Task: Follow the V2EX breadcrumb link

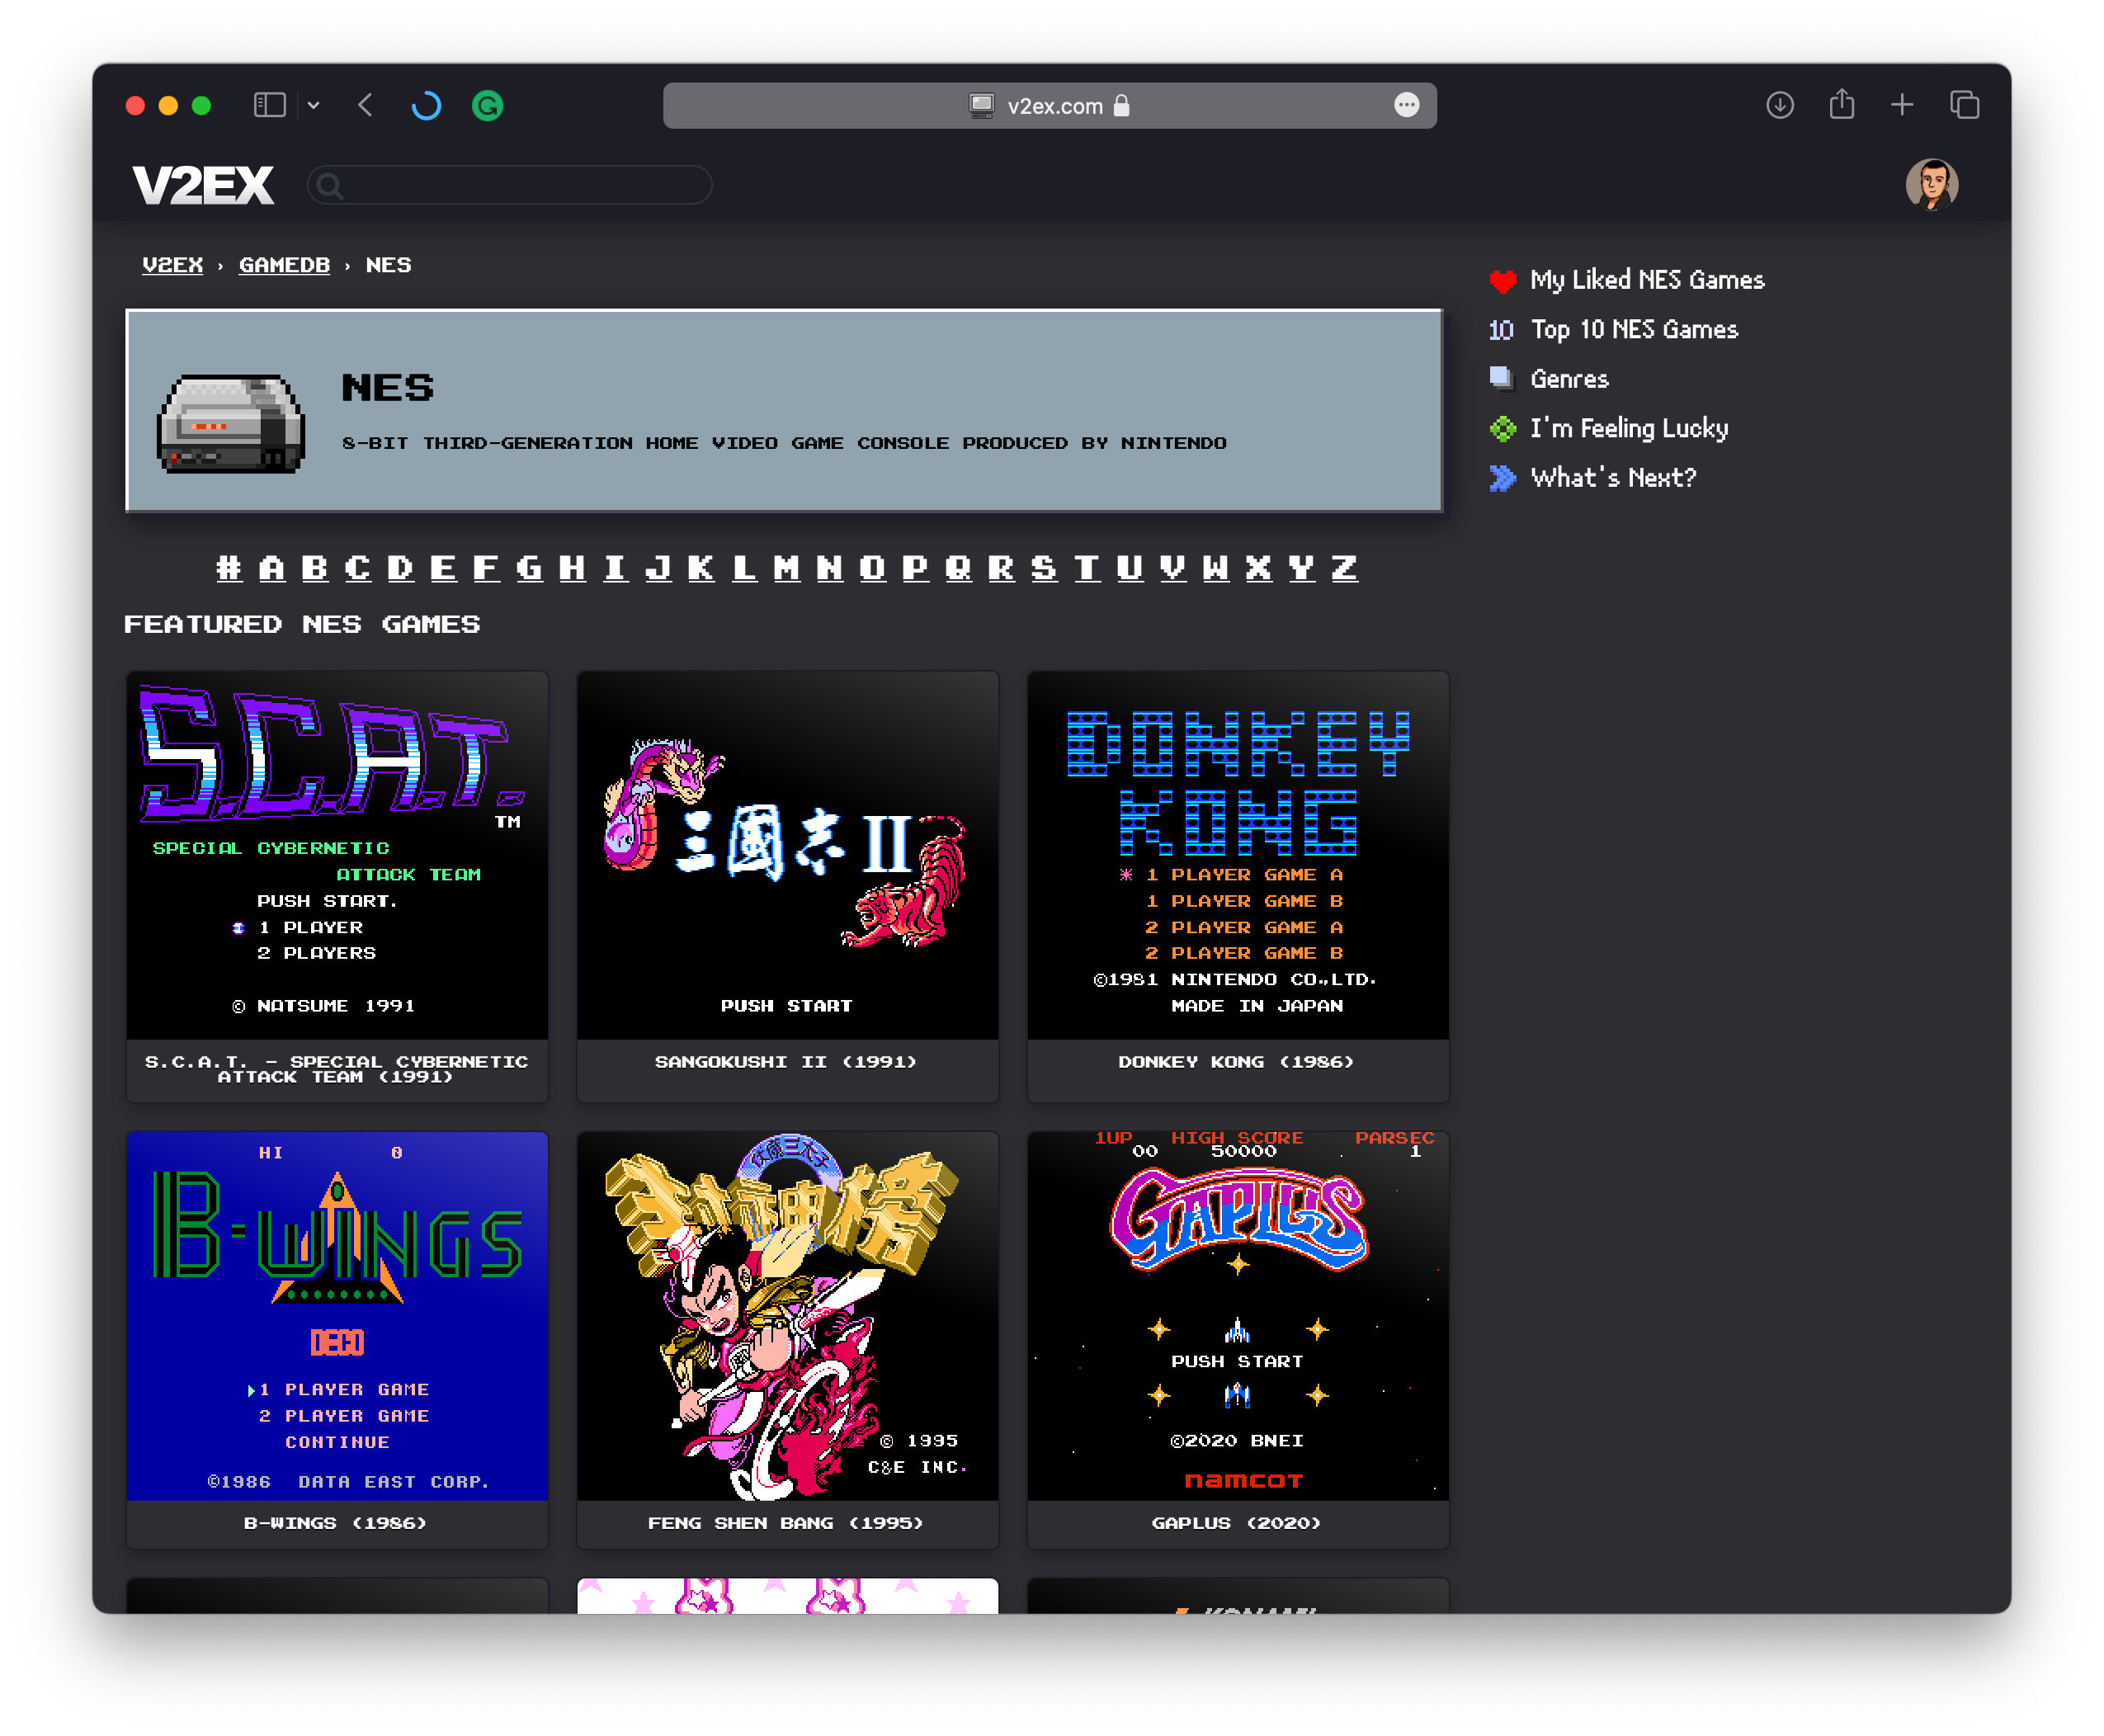Action: pyautogui.click(x=172, y=265)
